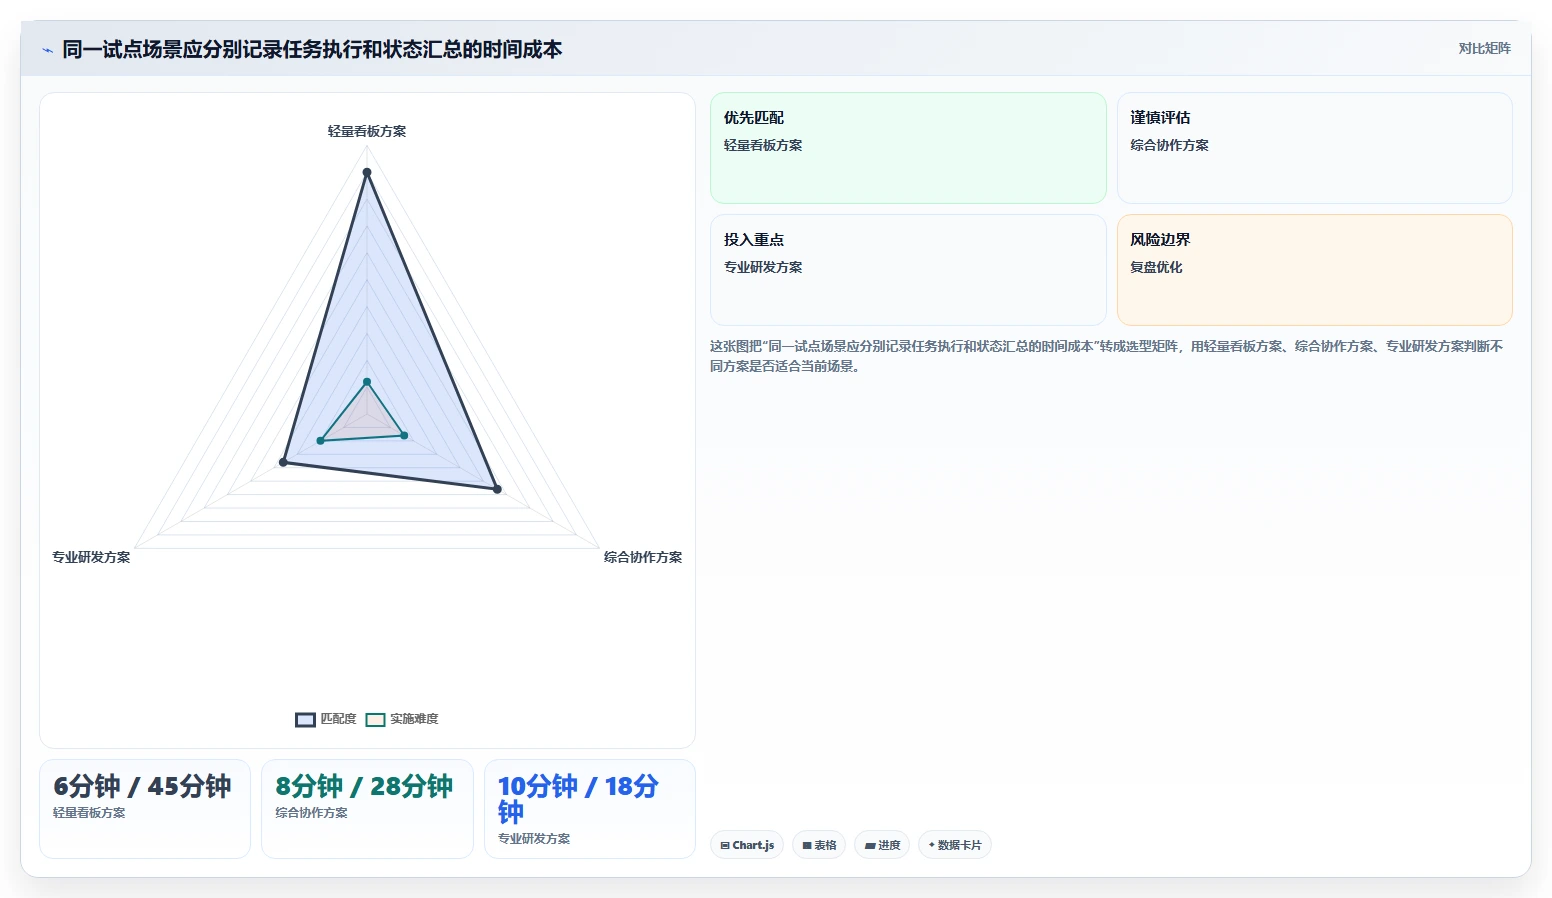Select the 数据卡片 chip
Viewport: 1552px width, 898px height.
click(x=955, y=845)
